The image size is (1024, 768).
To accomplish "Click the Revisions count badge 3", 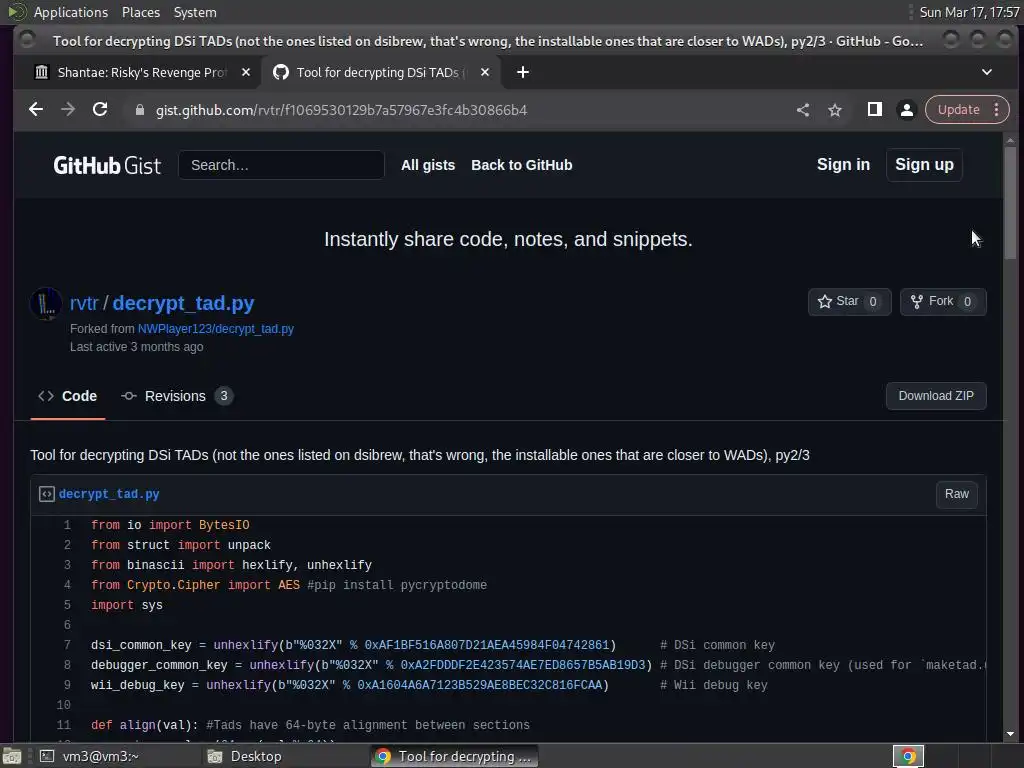I will pyautogui.click(x=223, y=396).
